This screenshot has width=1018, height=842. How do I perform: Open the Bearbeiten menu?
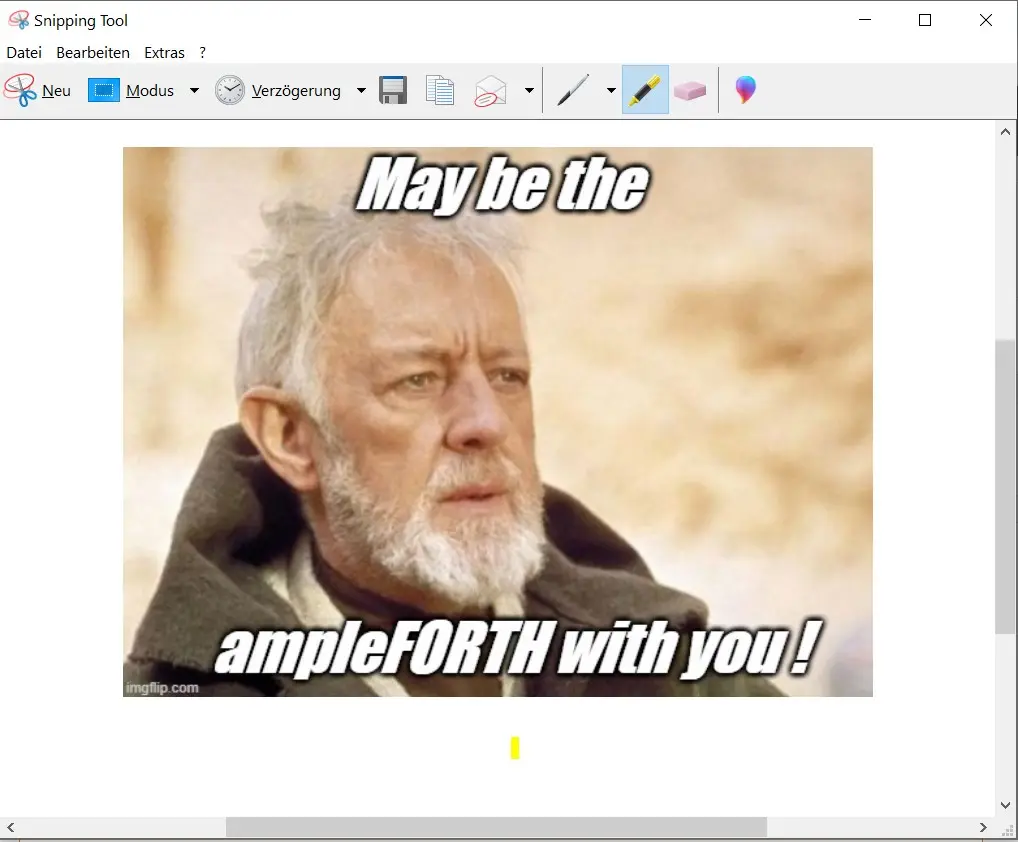click(x=93, y=53)
